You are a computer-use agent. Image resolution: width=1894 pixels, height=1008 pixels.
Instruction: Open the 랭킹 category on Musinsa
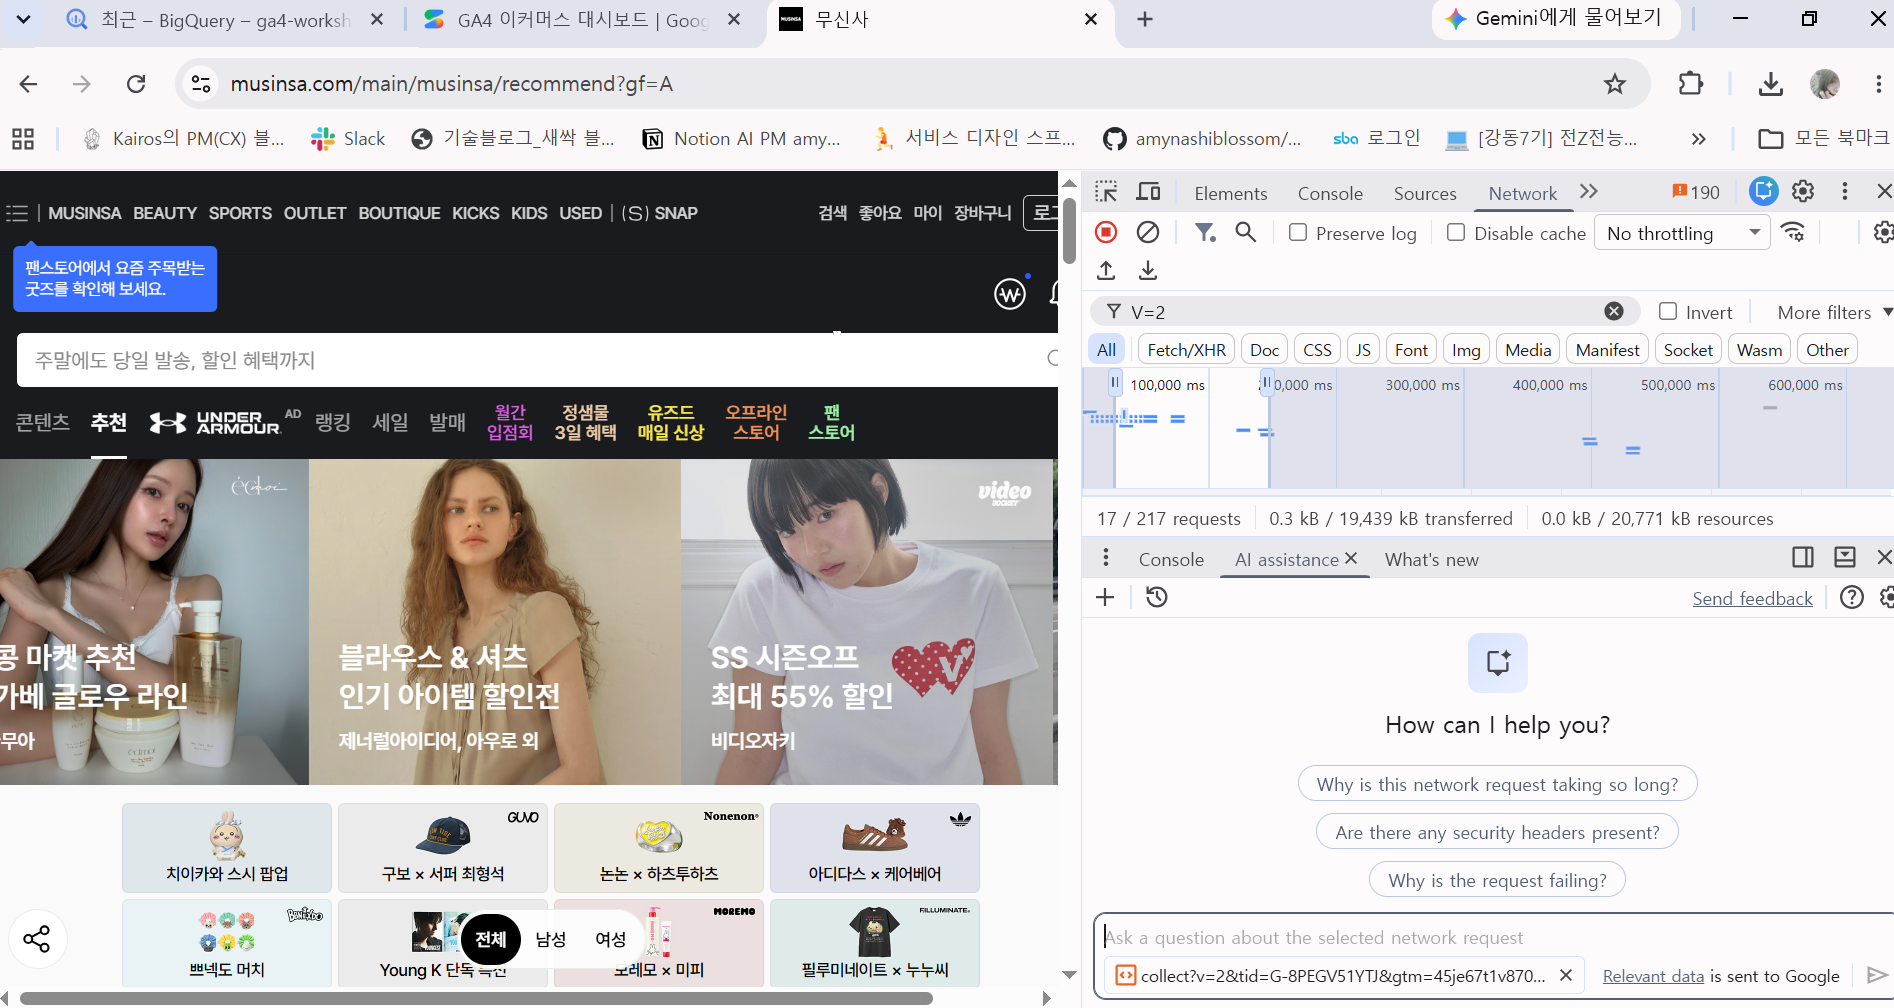pos(333,423)
